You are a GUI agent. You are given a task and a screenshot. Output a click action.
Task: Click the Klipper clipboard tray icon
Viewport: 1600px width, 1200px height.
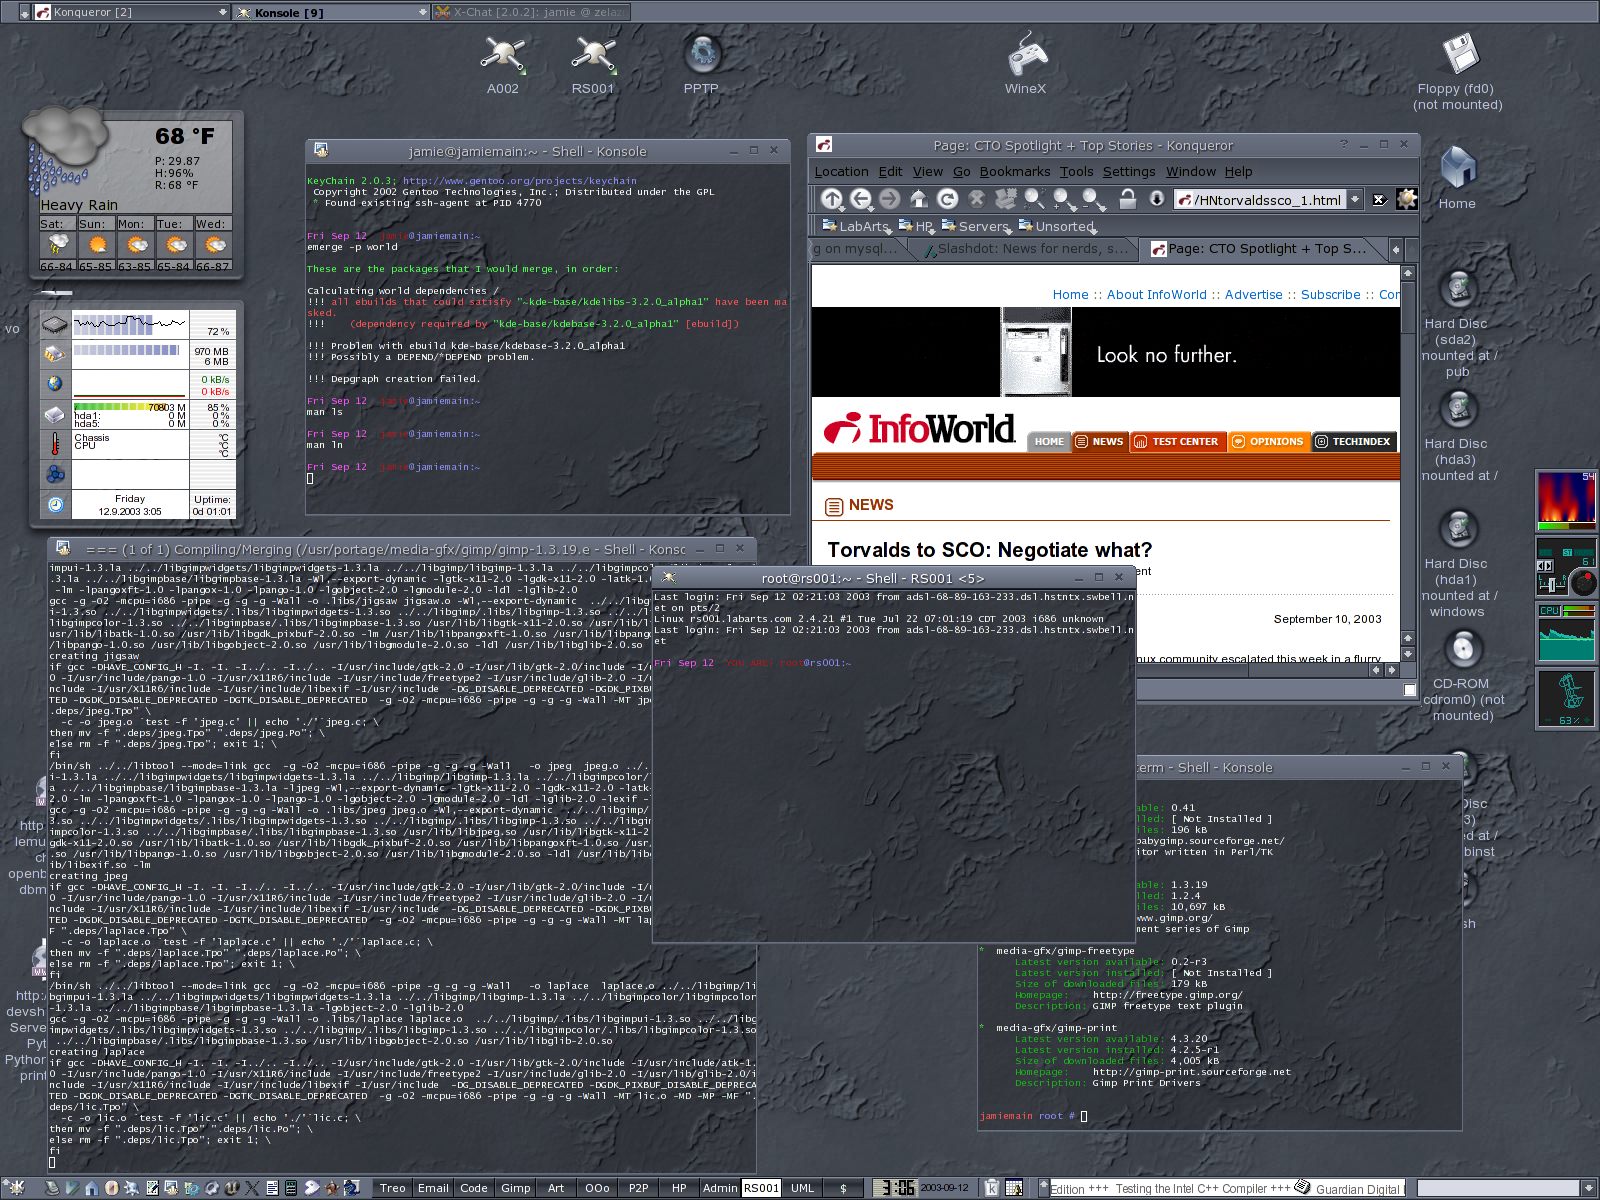992,1188
